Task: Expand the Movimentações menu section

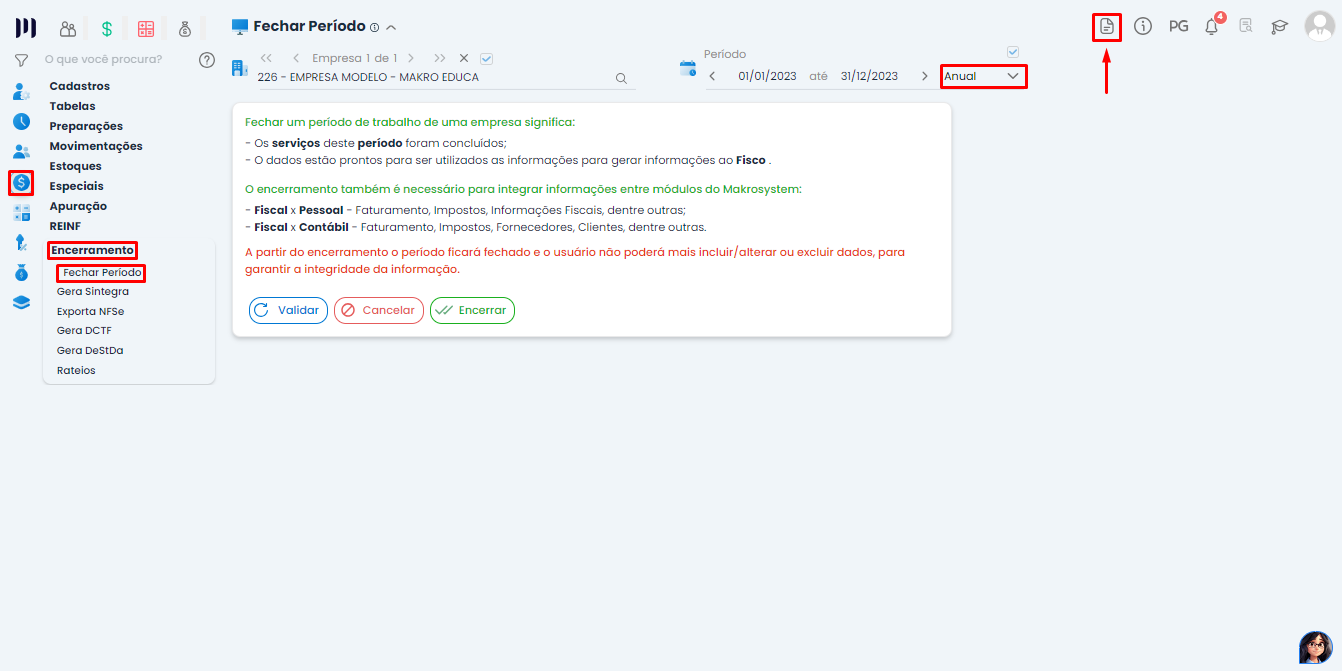Action: point(96,146)
